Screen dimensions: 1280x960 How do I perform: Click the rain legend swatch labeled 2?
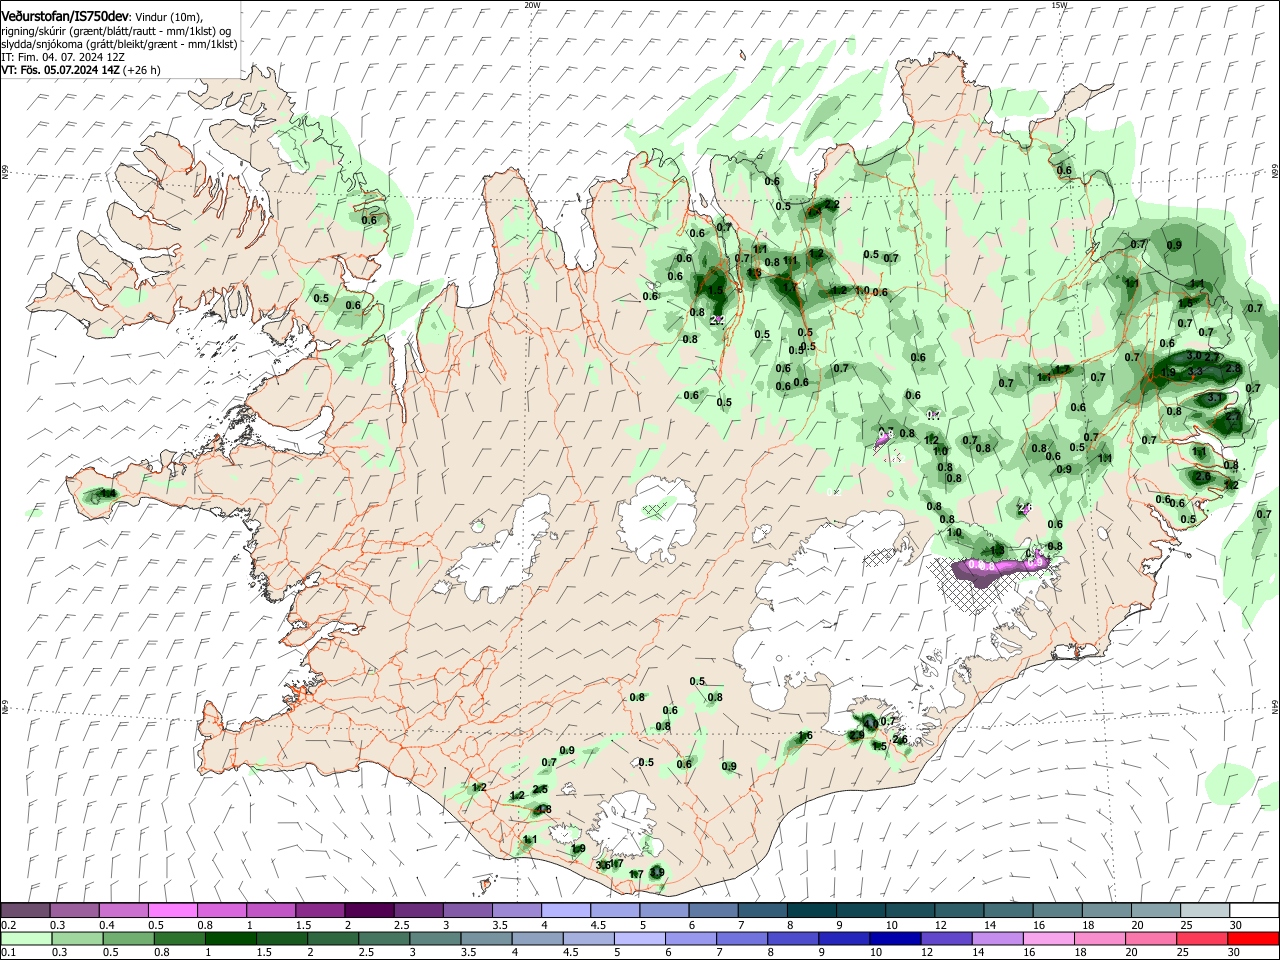tap(333, 938)
